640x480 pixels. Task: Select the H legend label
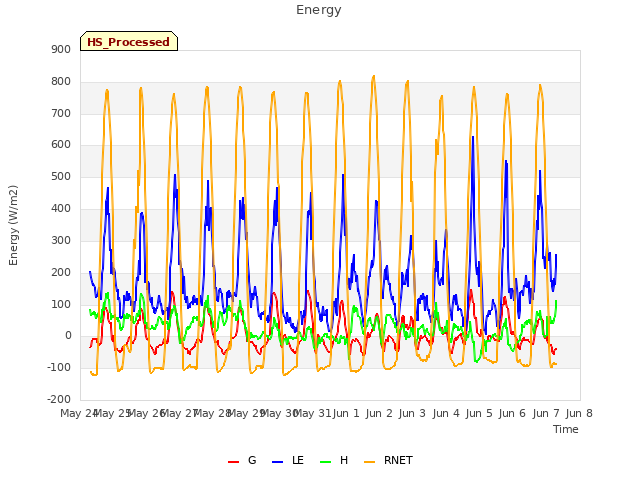[344, 460]
